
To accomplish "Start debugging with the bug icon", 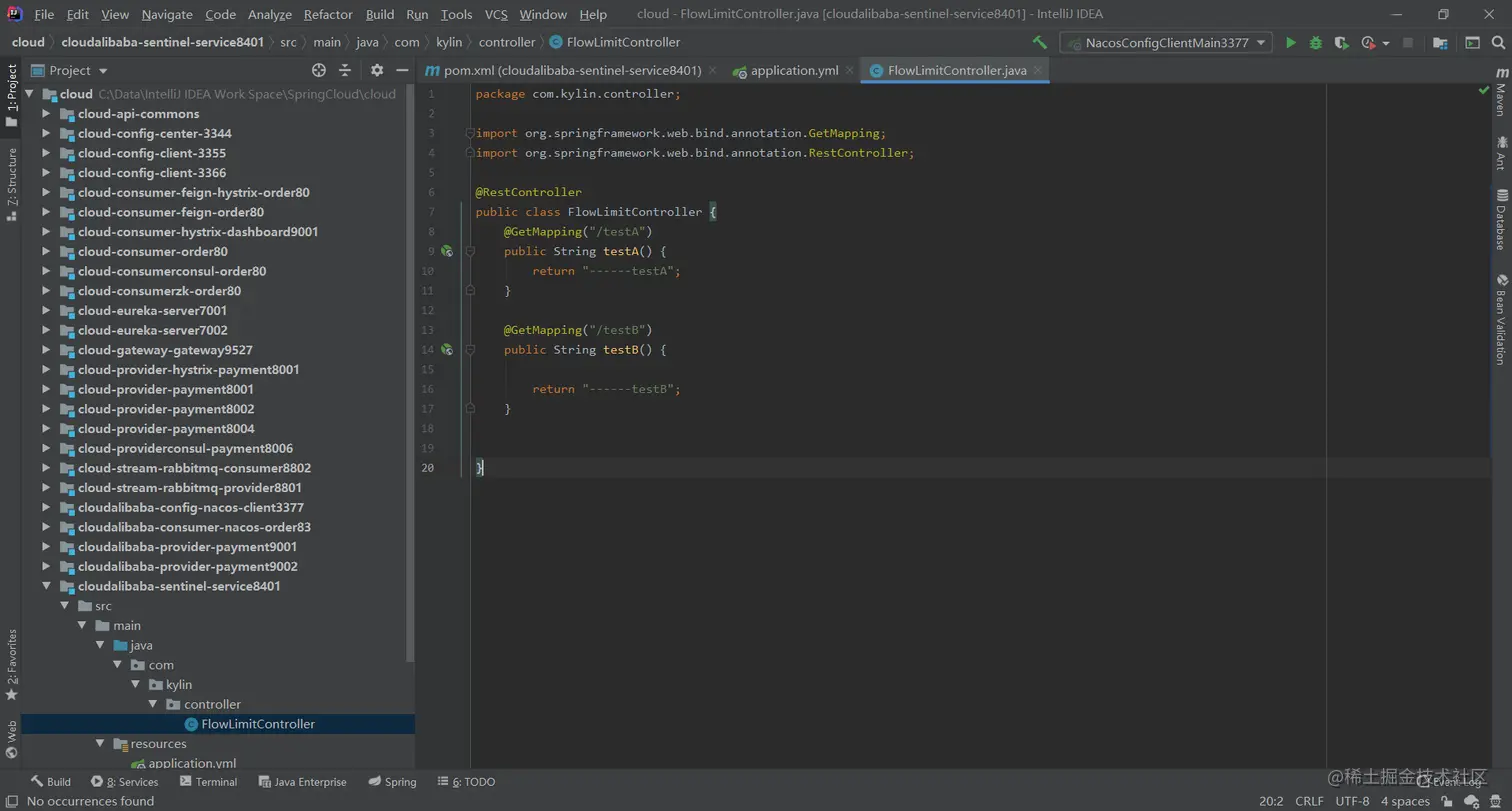I will tap(1316, 43).
